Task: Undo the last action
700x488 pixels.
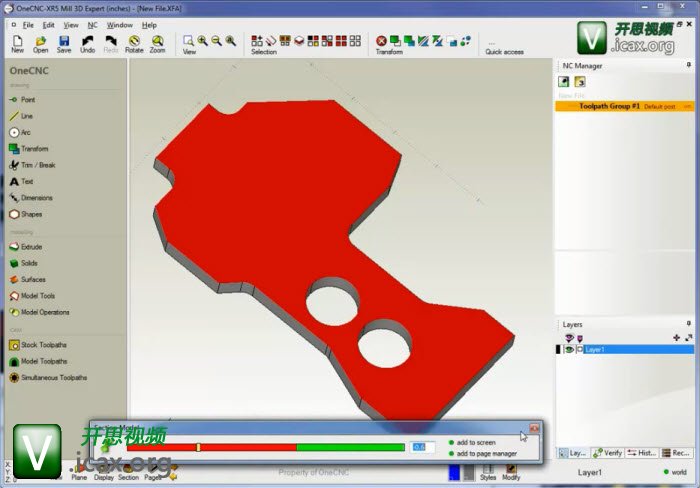Action: (88, 44)
